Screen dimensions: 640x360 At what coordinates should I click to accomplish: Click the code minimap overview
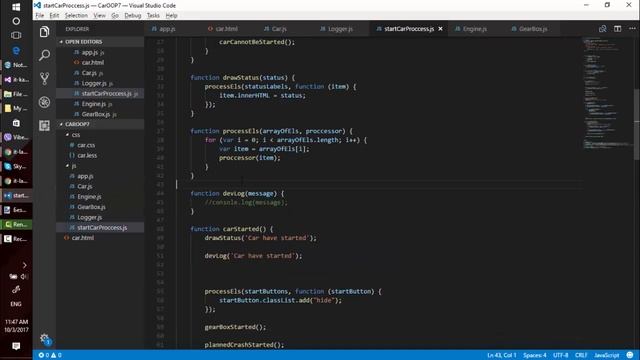tap(608, 94)
